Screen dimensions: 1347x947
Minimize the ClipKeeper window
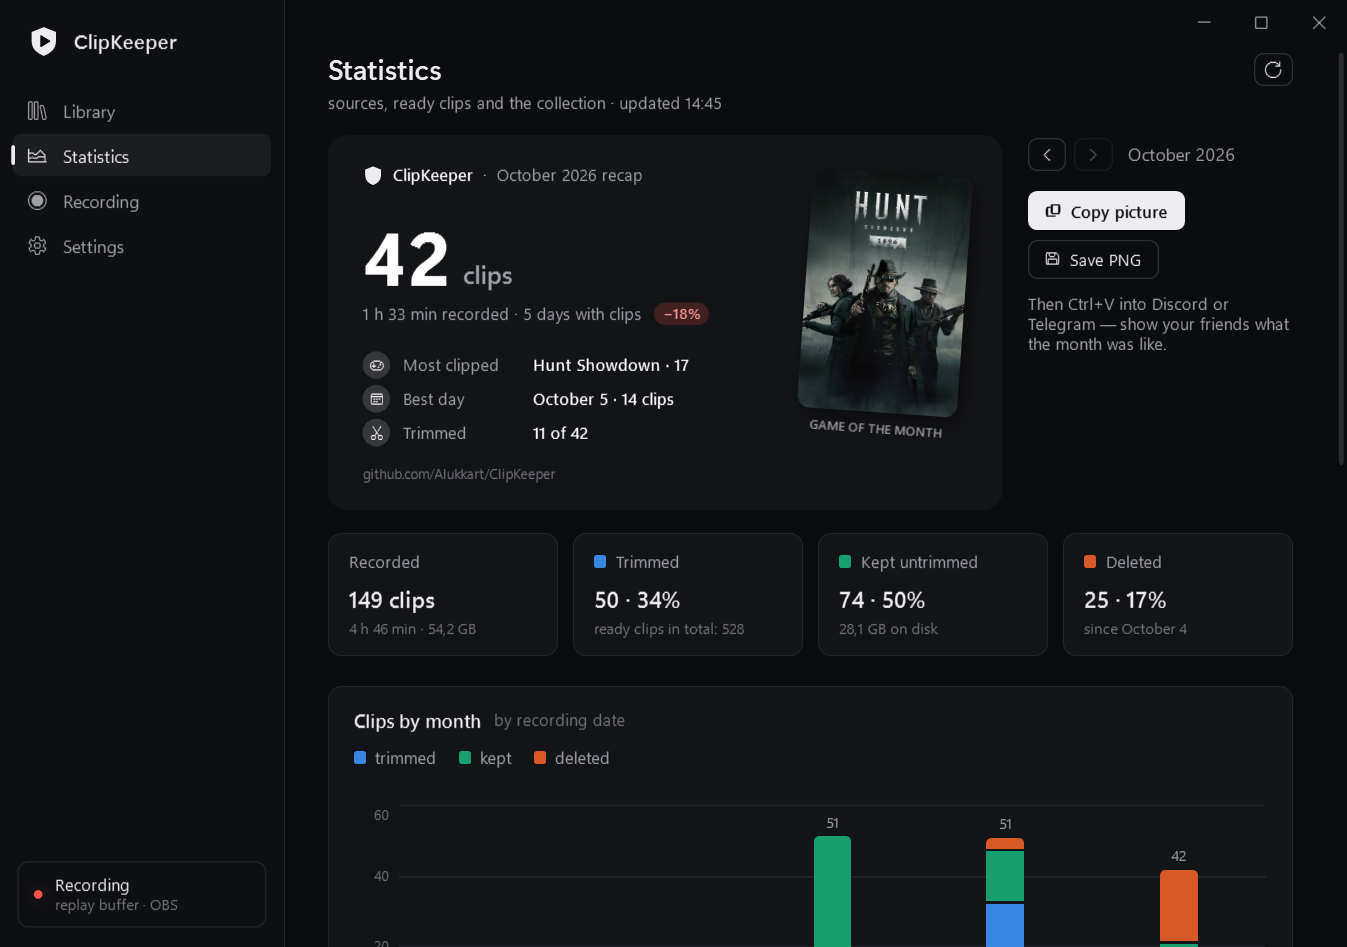(1204, 22)
